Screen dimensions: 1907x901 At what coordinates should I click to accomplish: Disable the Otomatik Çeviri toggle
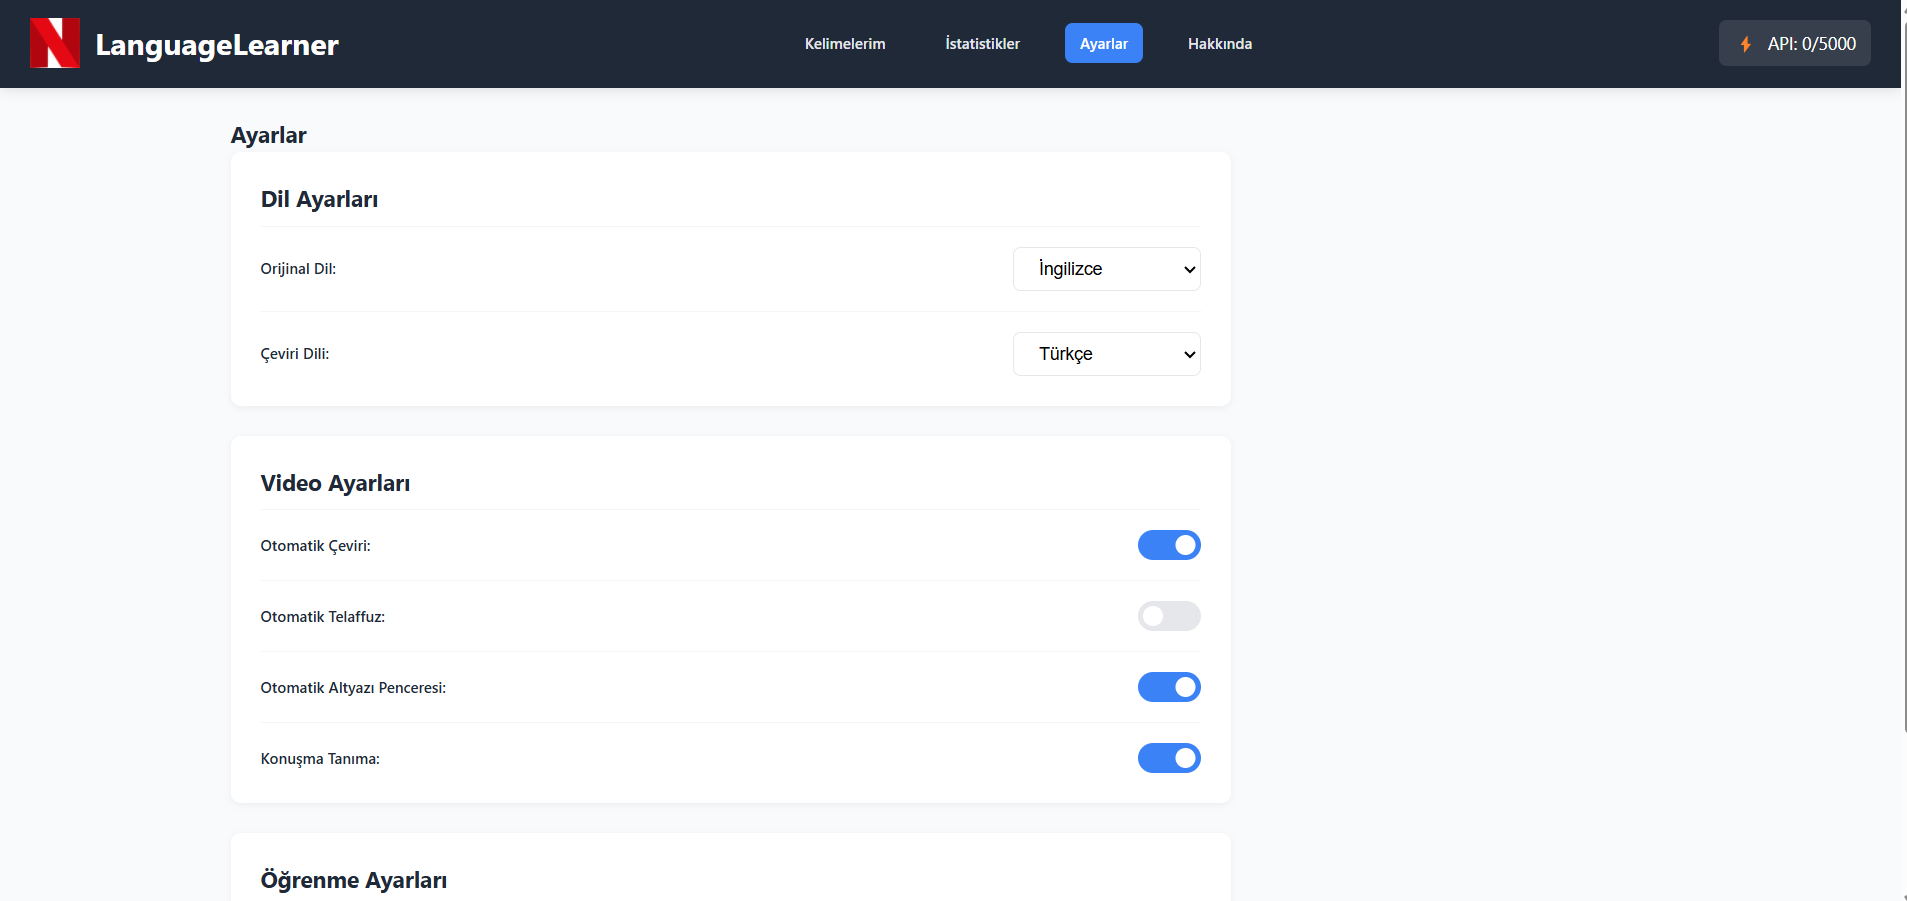click(x=1168, y=545)
